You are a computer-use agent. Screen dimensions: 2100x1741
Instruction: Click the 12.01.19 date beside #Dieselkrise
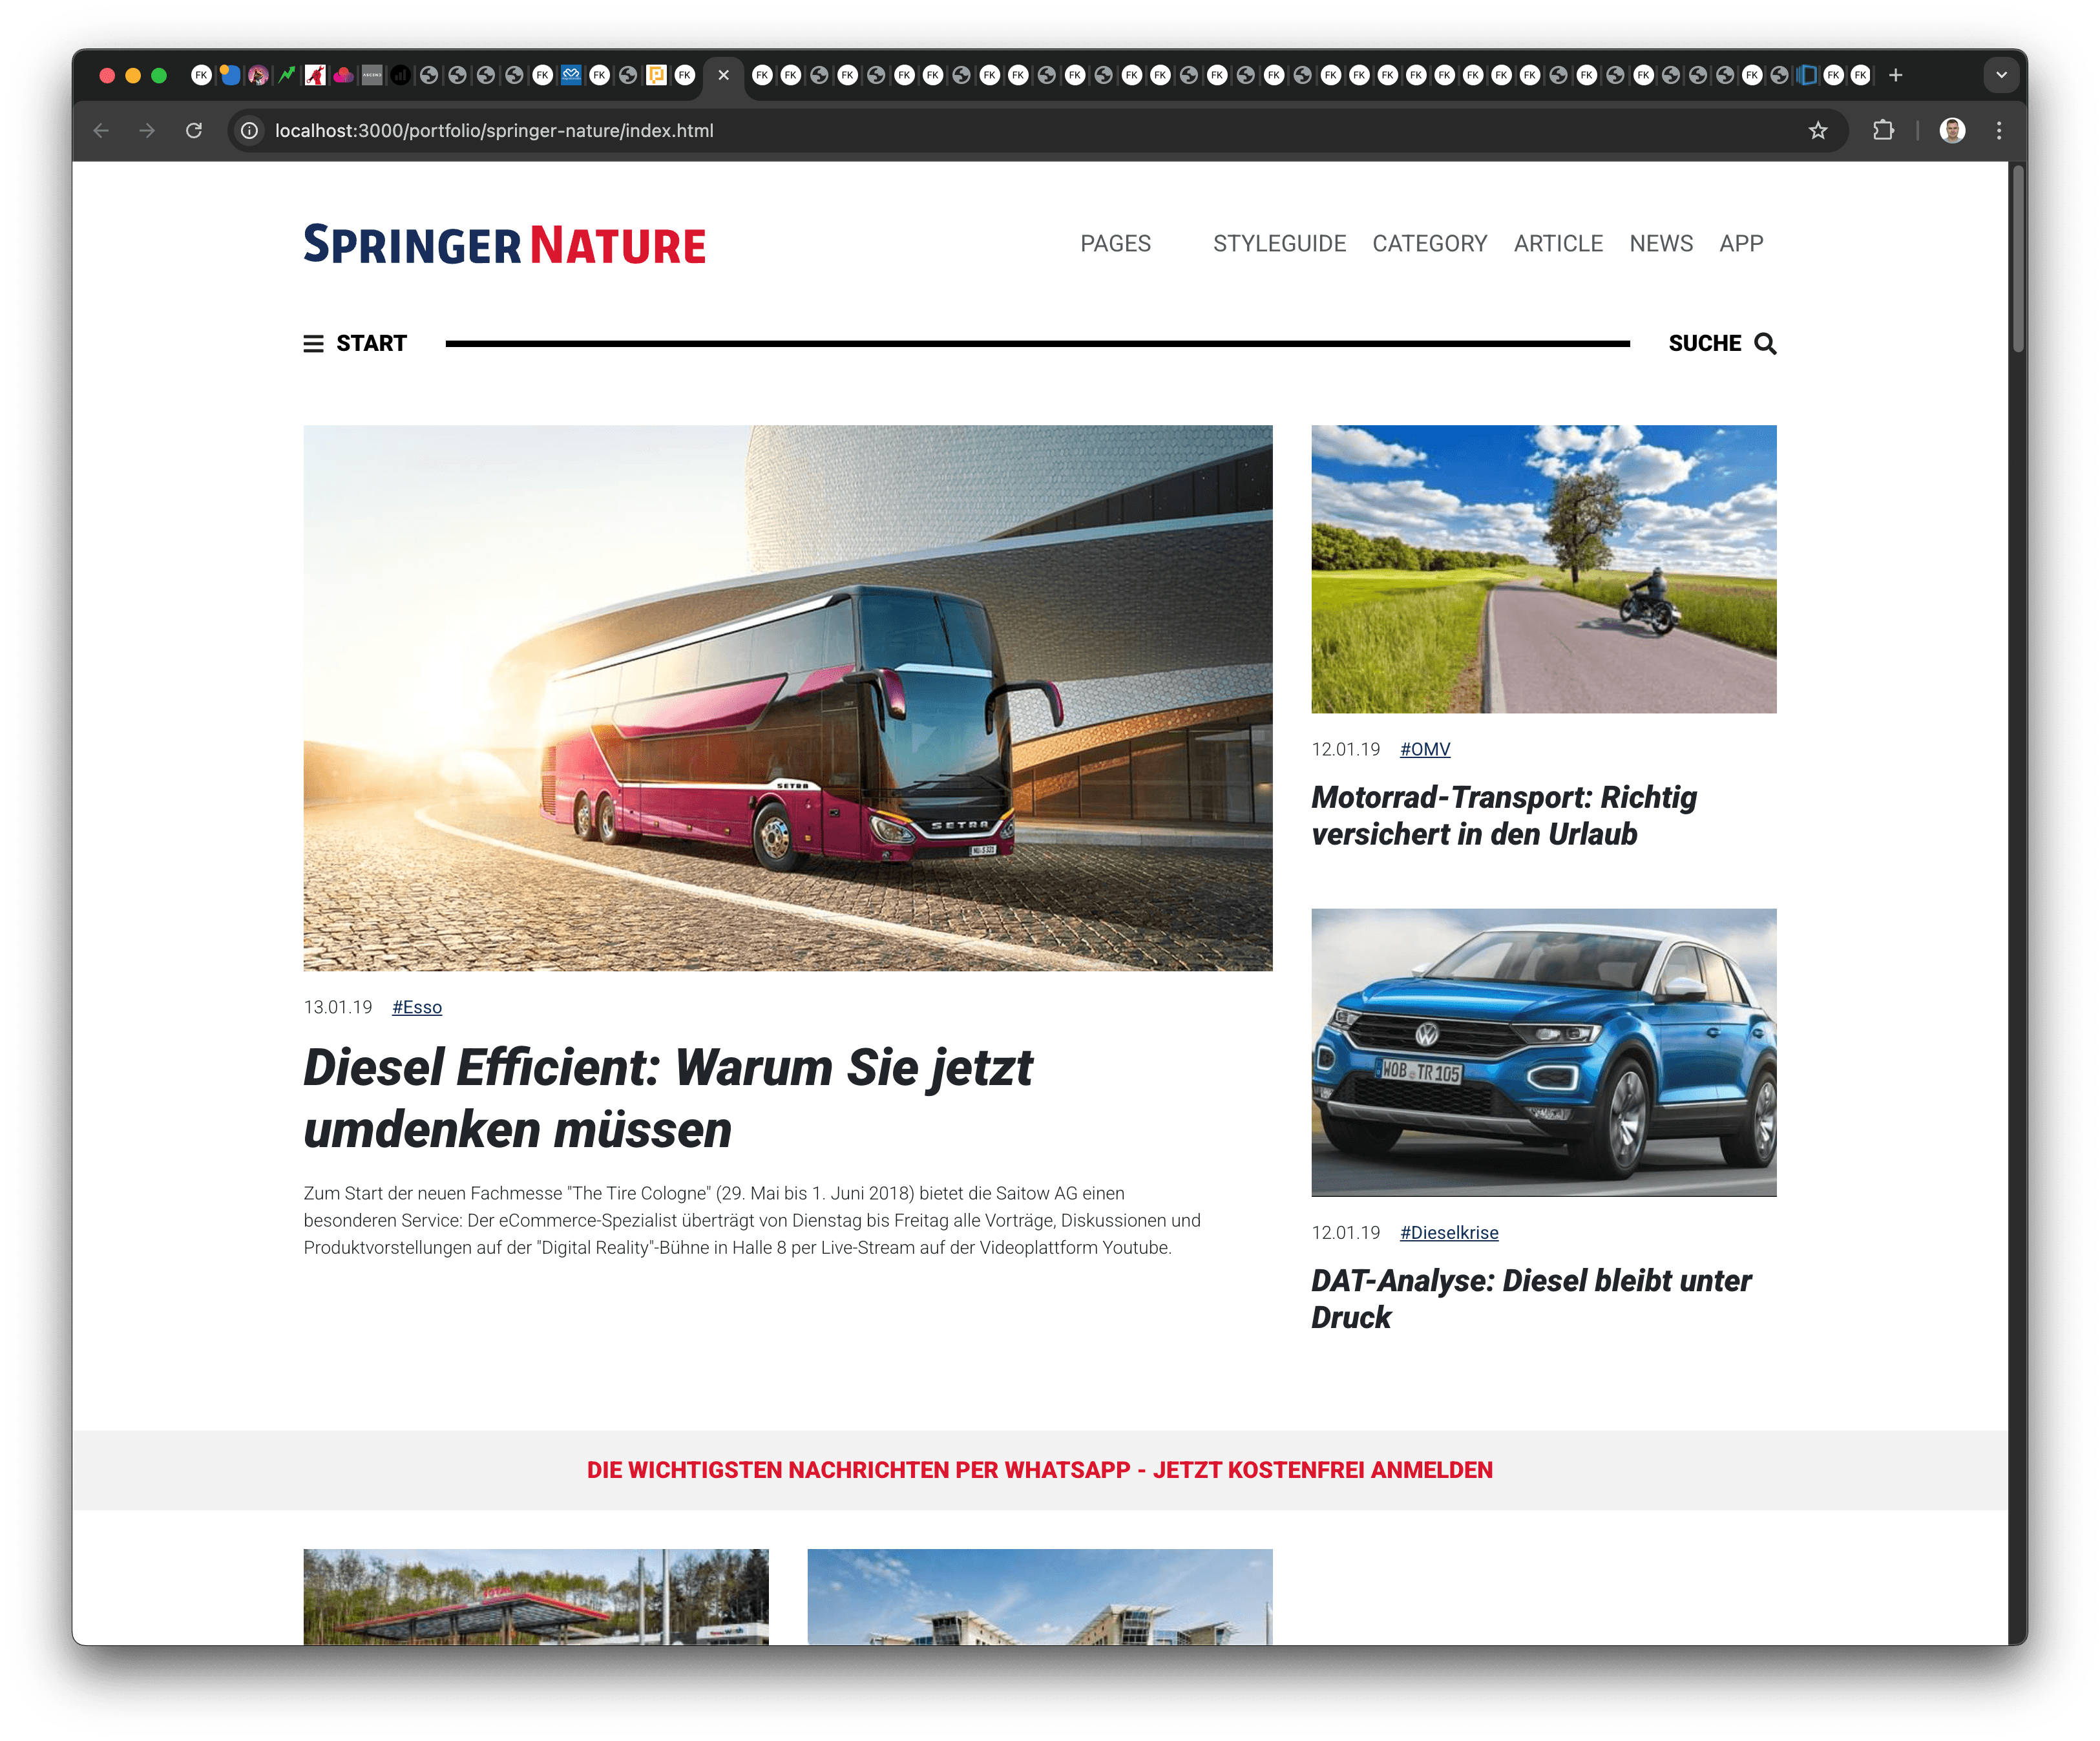point(1346,1233)
